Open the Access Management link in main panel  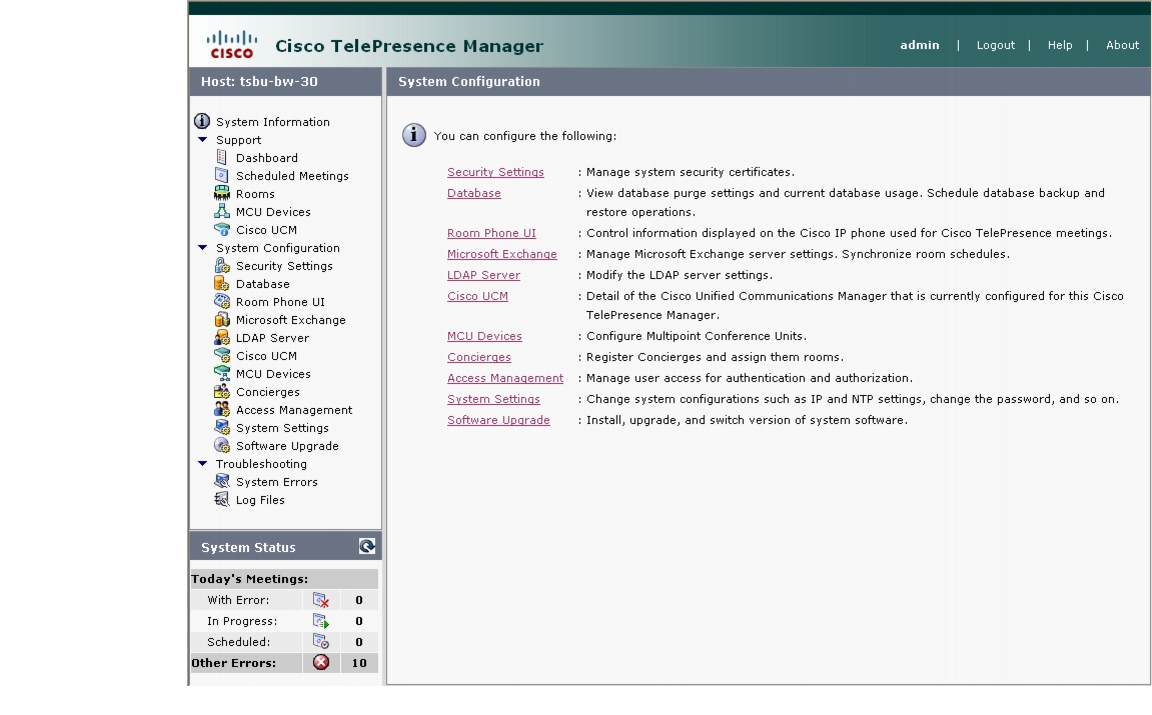[x=505, y=378]
